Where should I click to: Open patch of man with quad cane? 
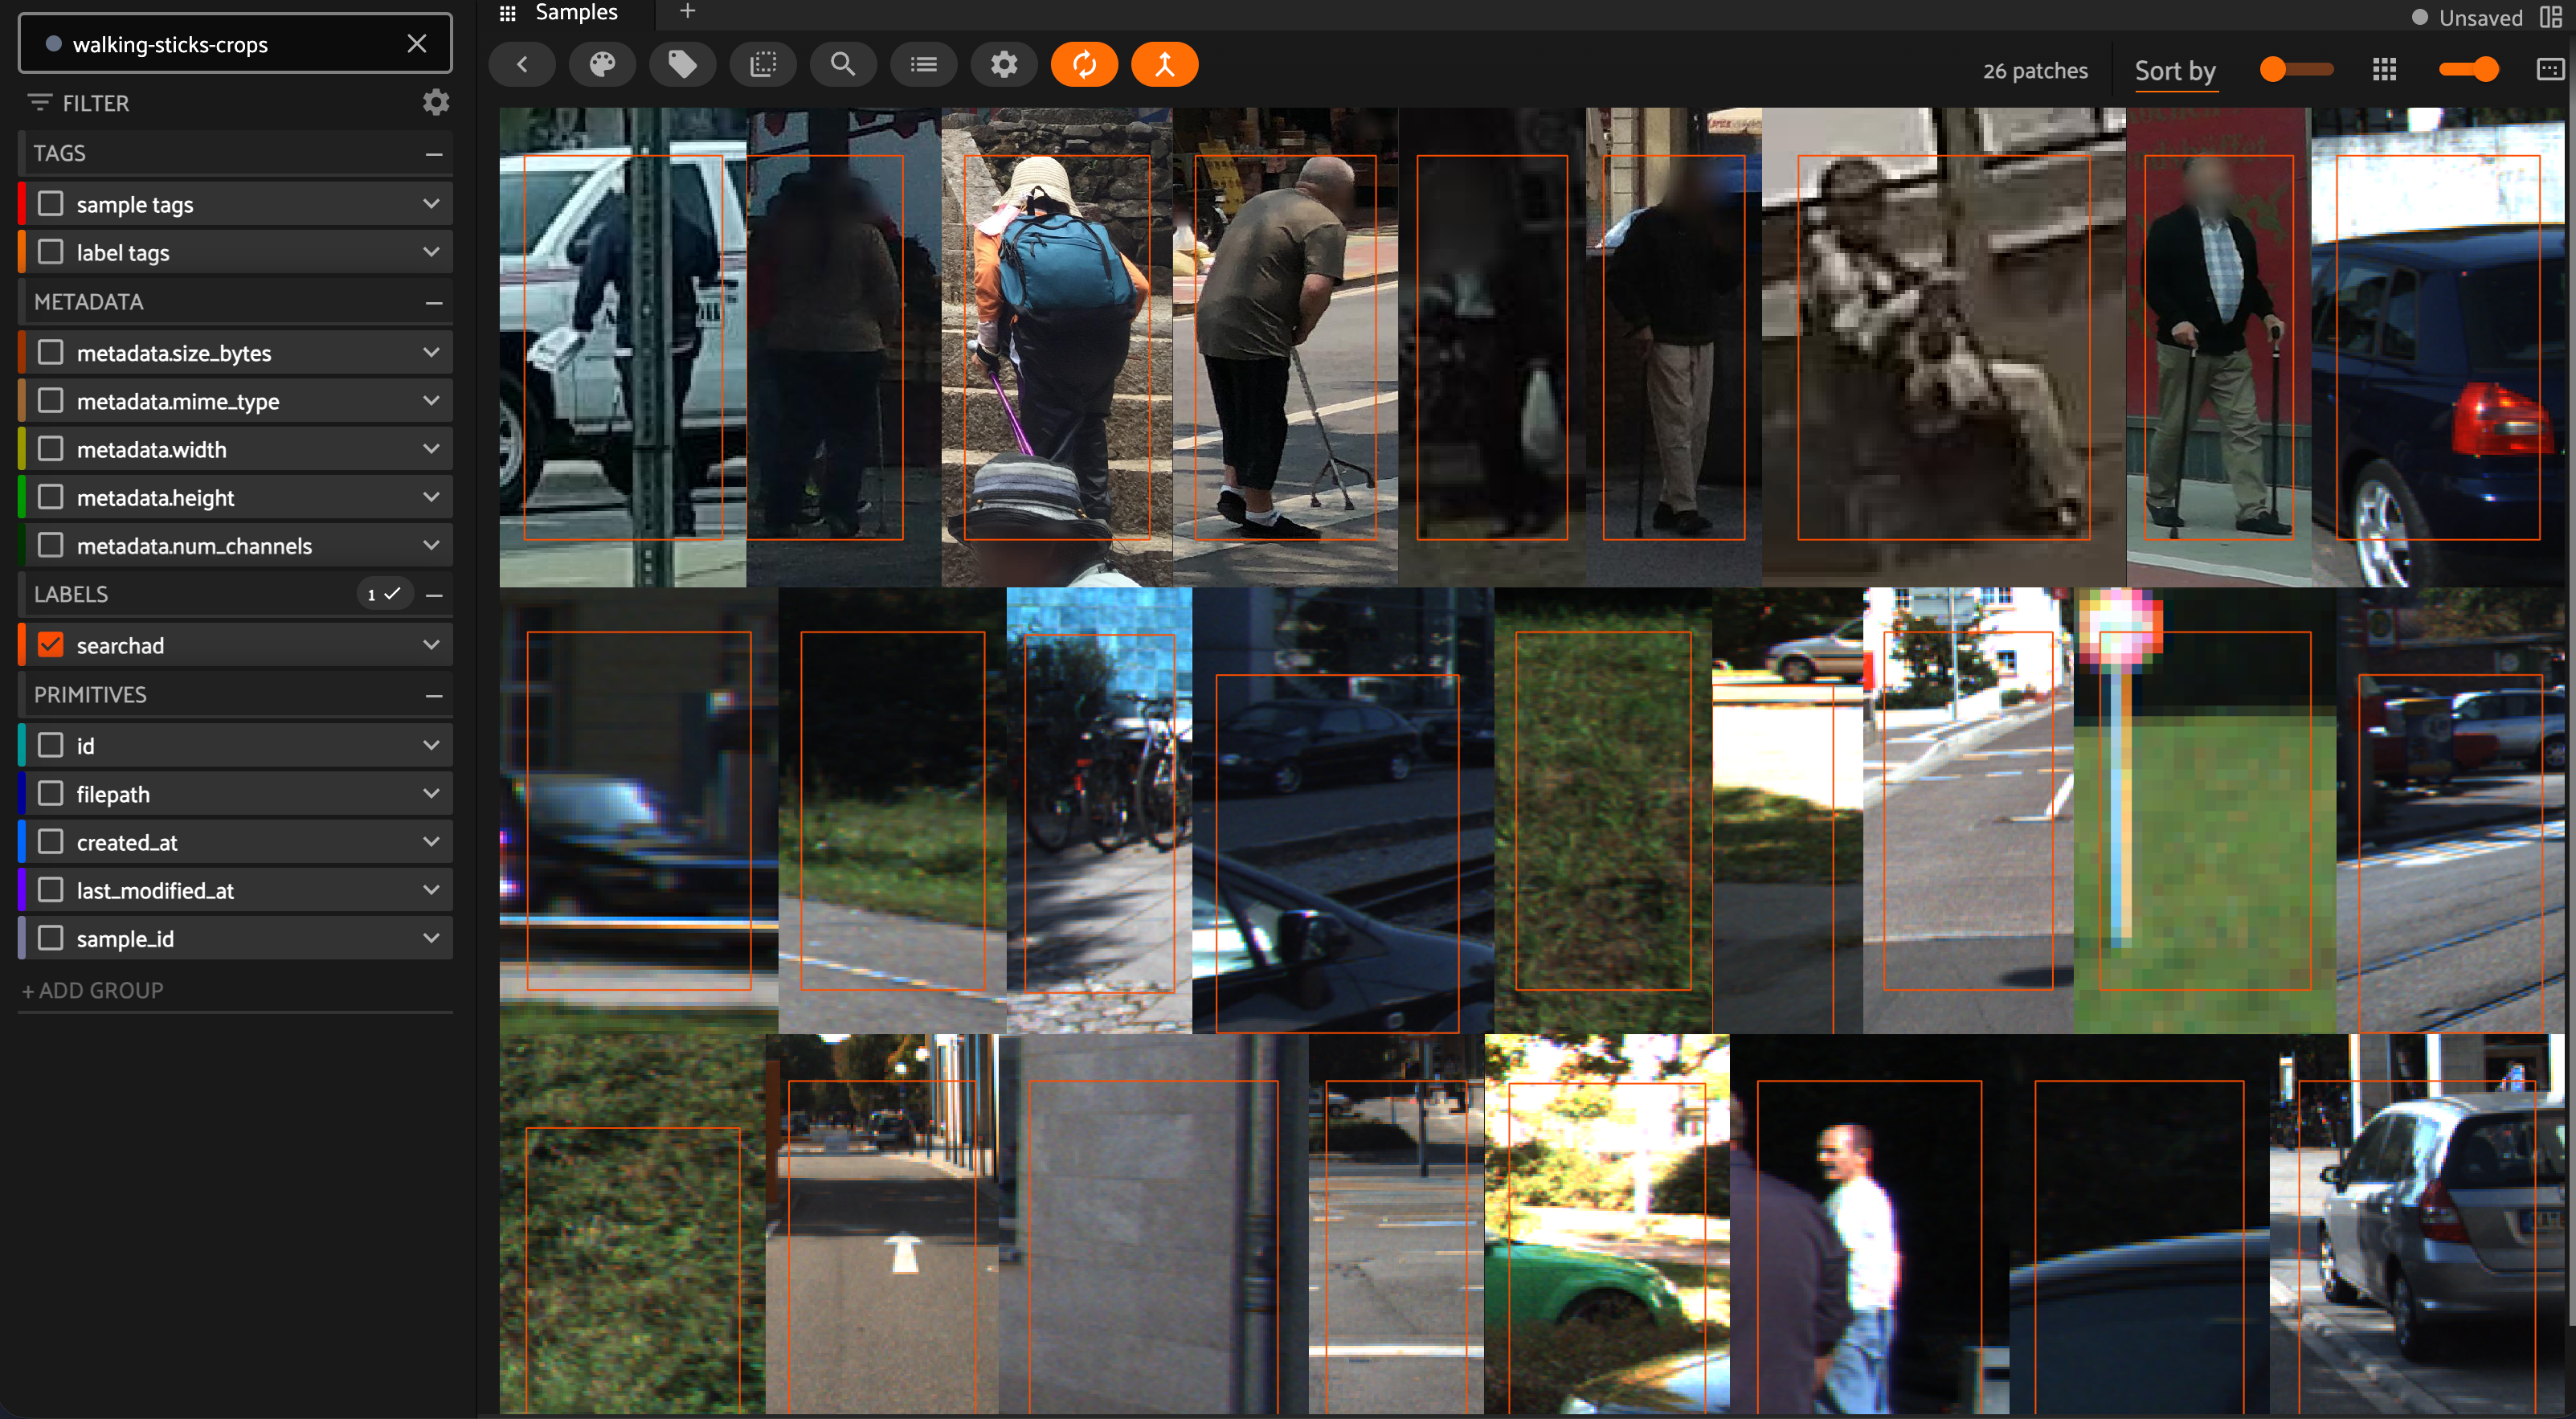point(1285,346)
